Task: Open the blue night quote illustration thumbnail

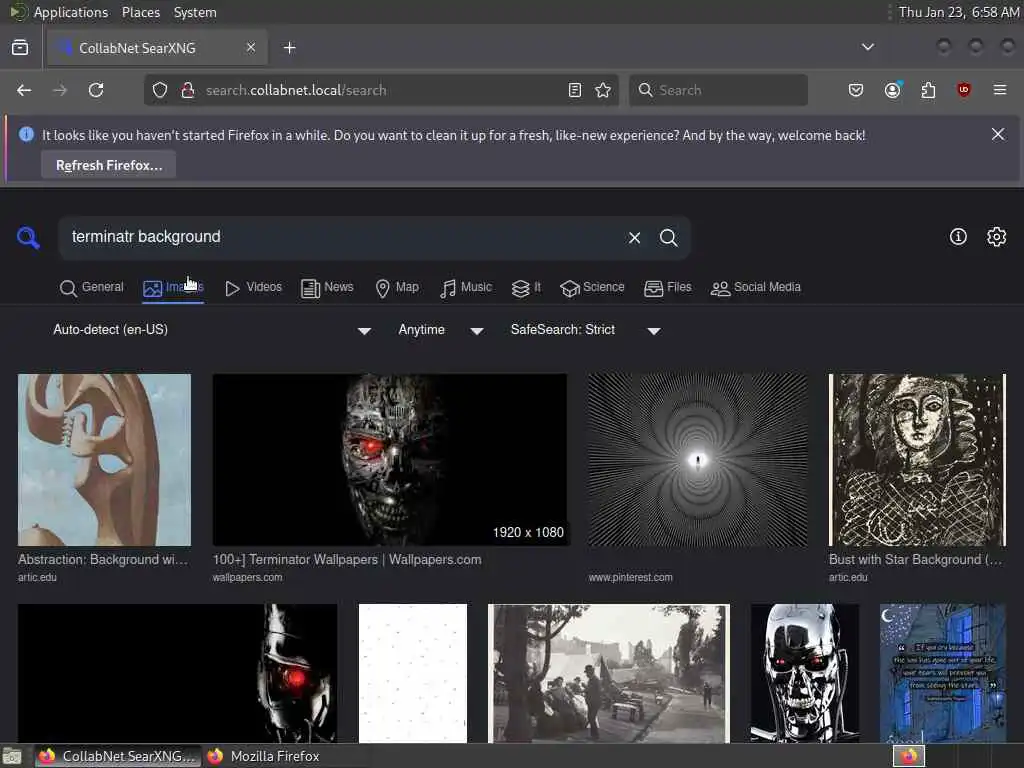Action: (943, 673)
